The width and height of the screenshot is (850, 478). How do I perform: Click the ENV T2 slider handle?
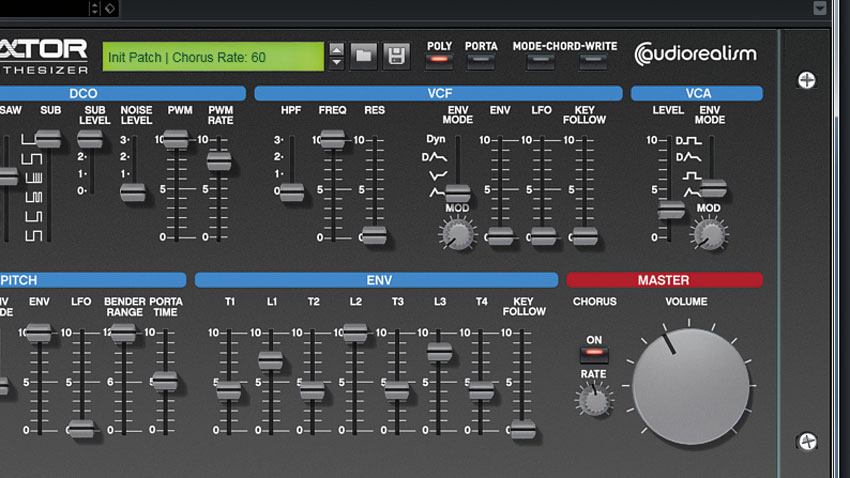click(313, 390)
